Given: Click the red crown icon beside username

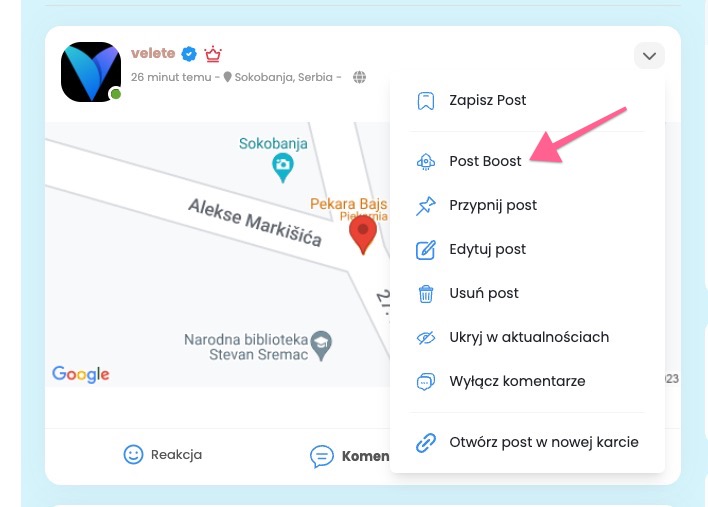Looking at the screenshot, I should pos(213,54).
